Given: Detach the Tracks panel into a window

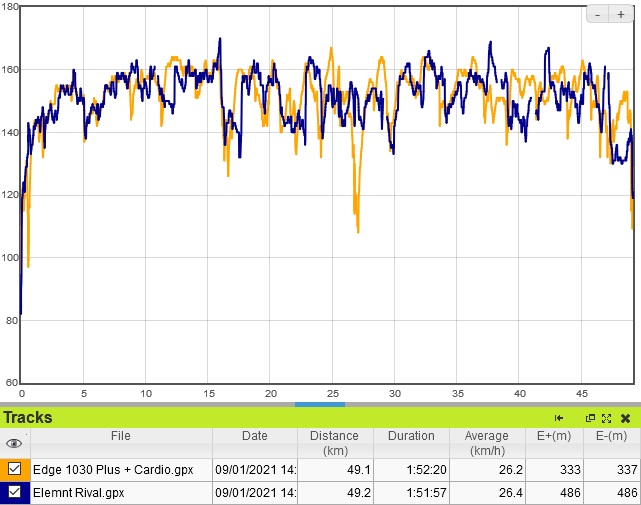Looking at the screenshot, I should (x=590, y=418).
